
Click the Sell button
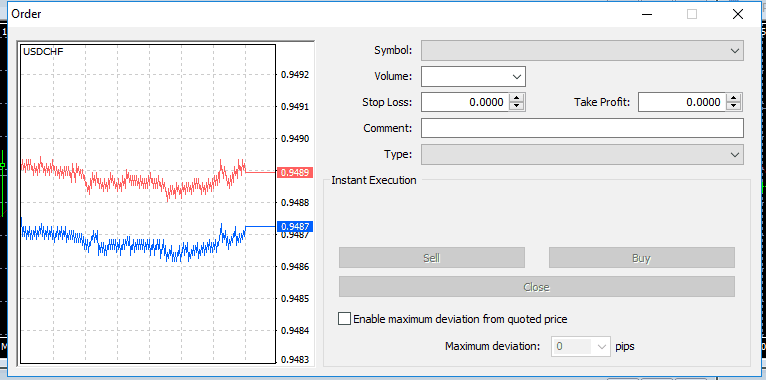tap(432, 258)
